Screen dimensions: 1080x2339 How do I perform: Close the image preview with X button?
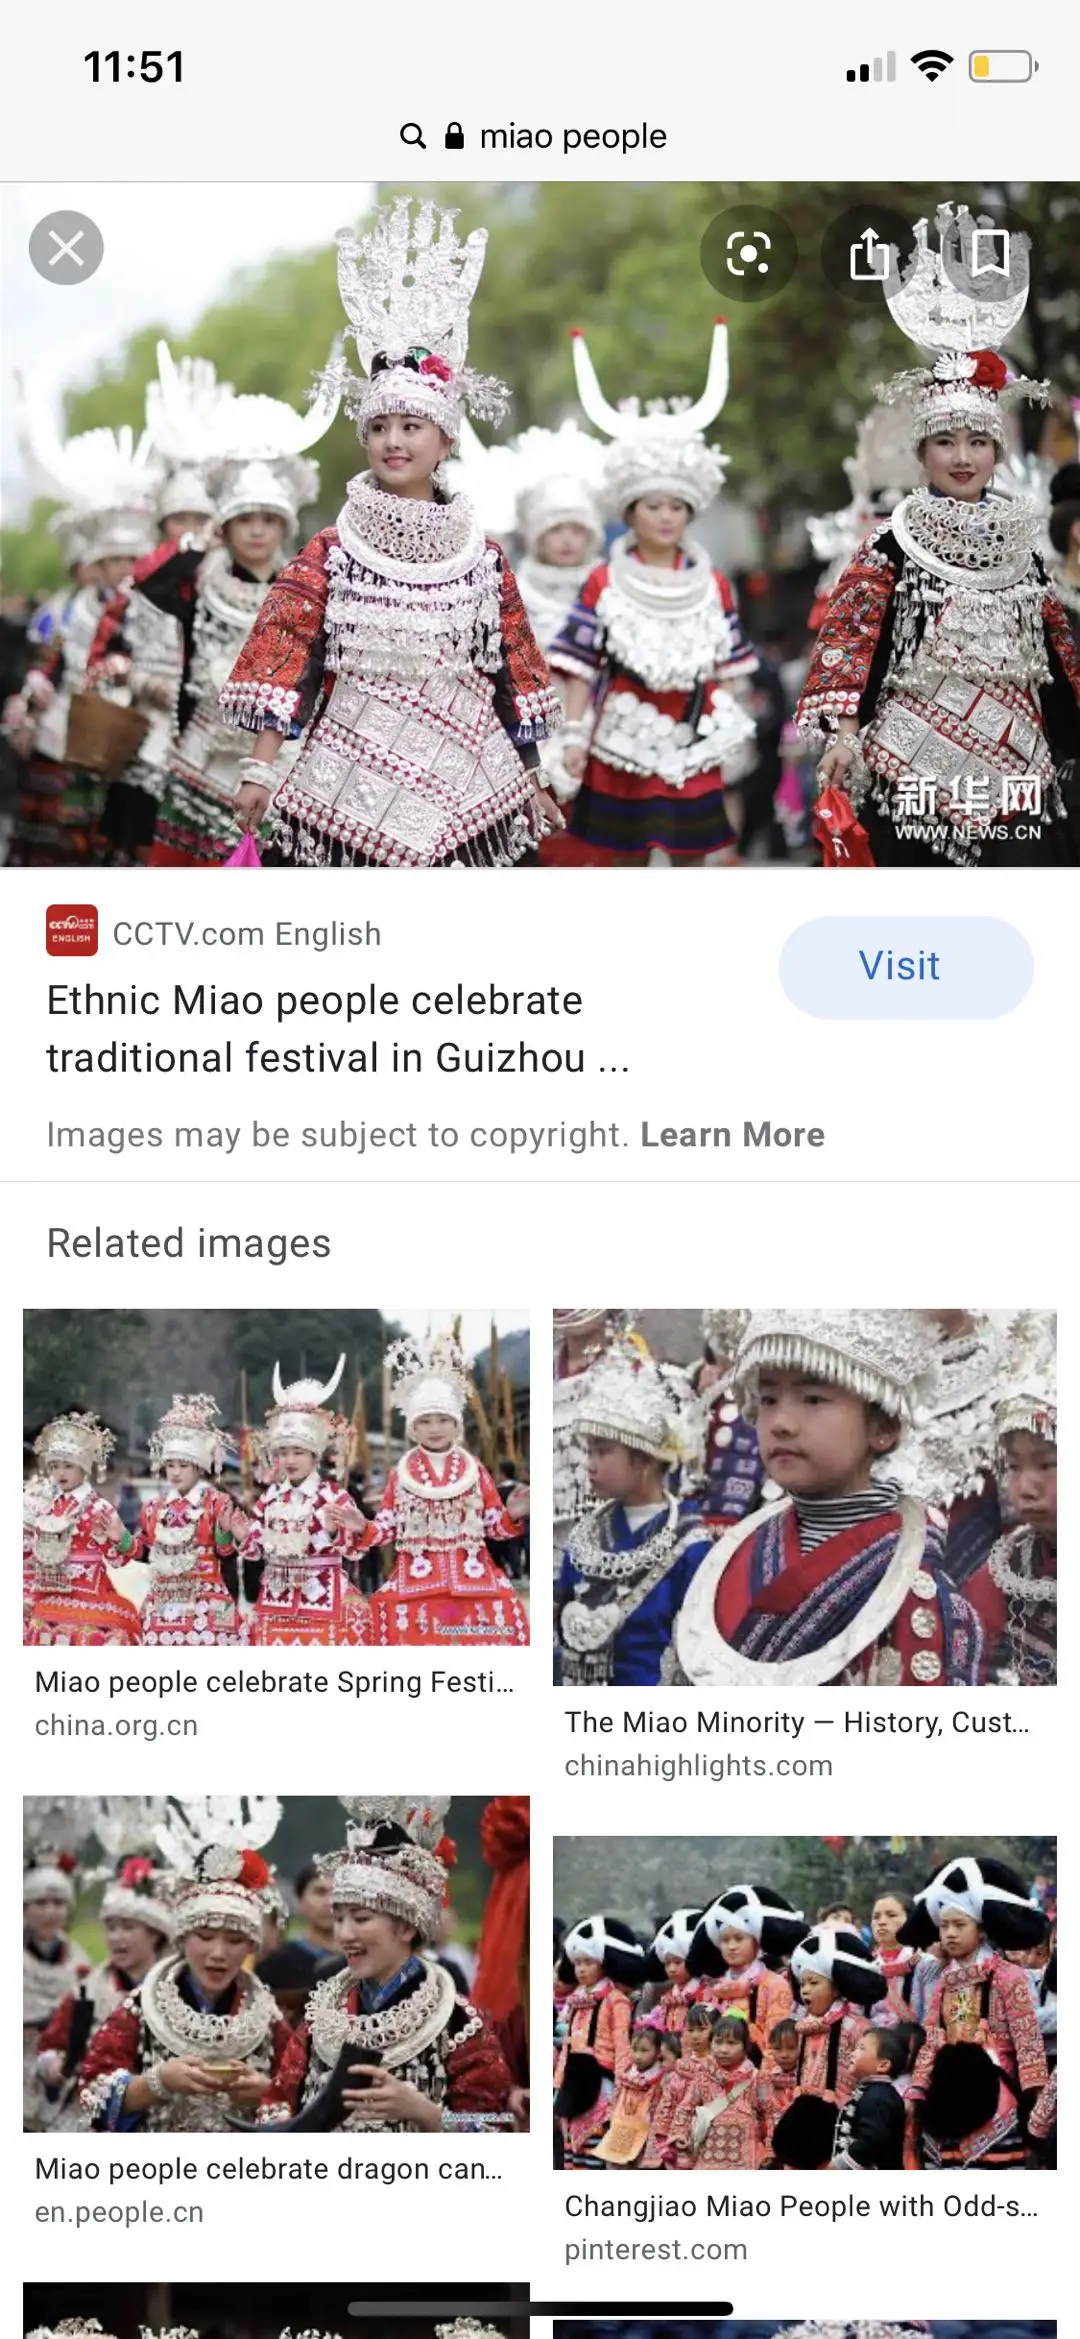coord(66,248)
